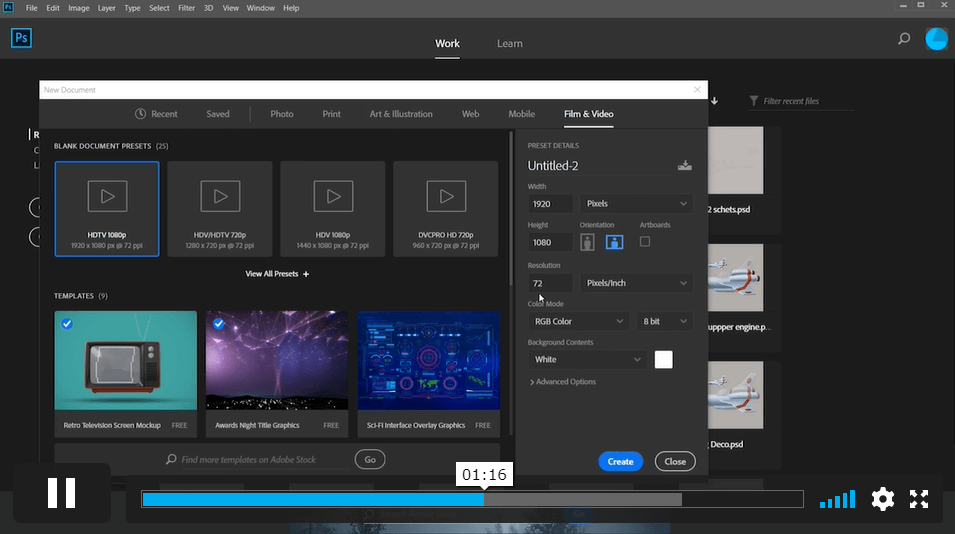This screenshot has height=534, width=955.
Task: Adjust volume bars indicator
Action: point(837,499)
